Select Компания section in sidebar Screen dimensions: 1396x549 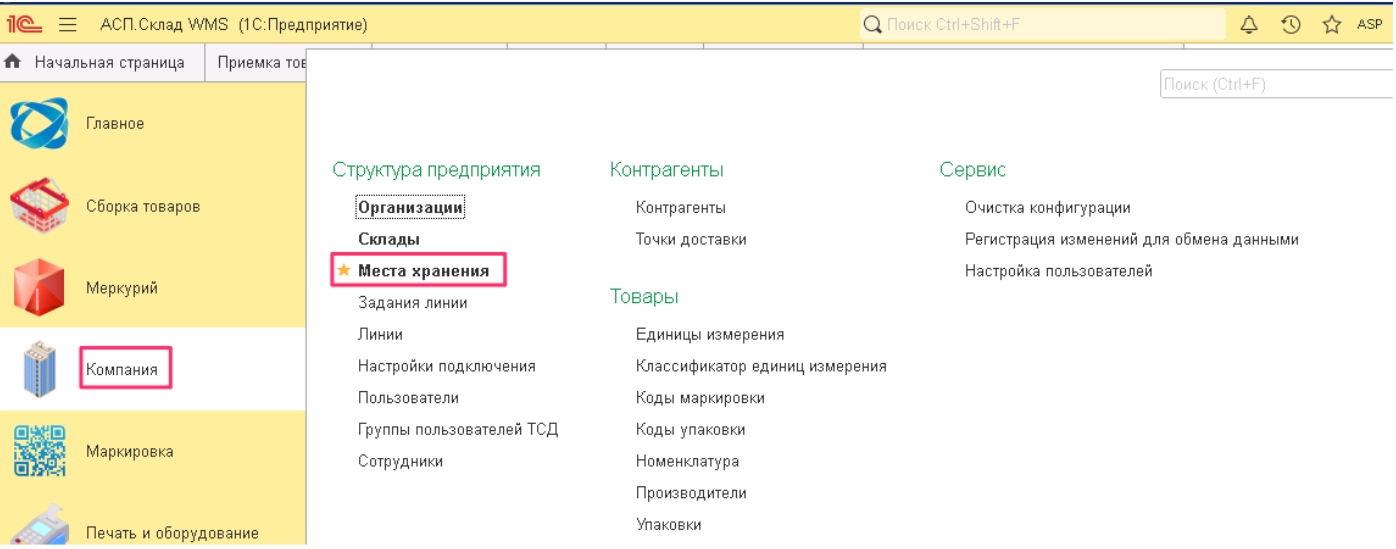click(x=122, y=370)
